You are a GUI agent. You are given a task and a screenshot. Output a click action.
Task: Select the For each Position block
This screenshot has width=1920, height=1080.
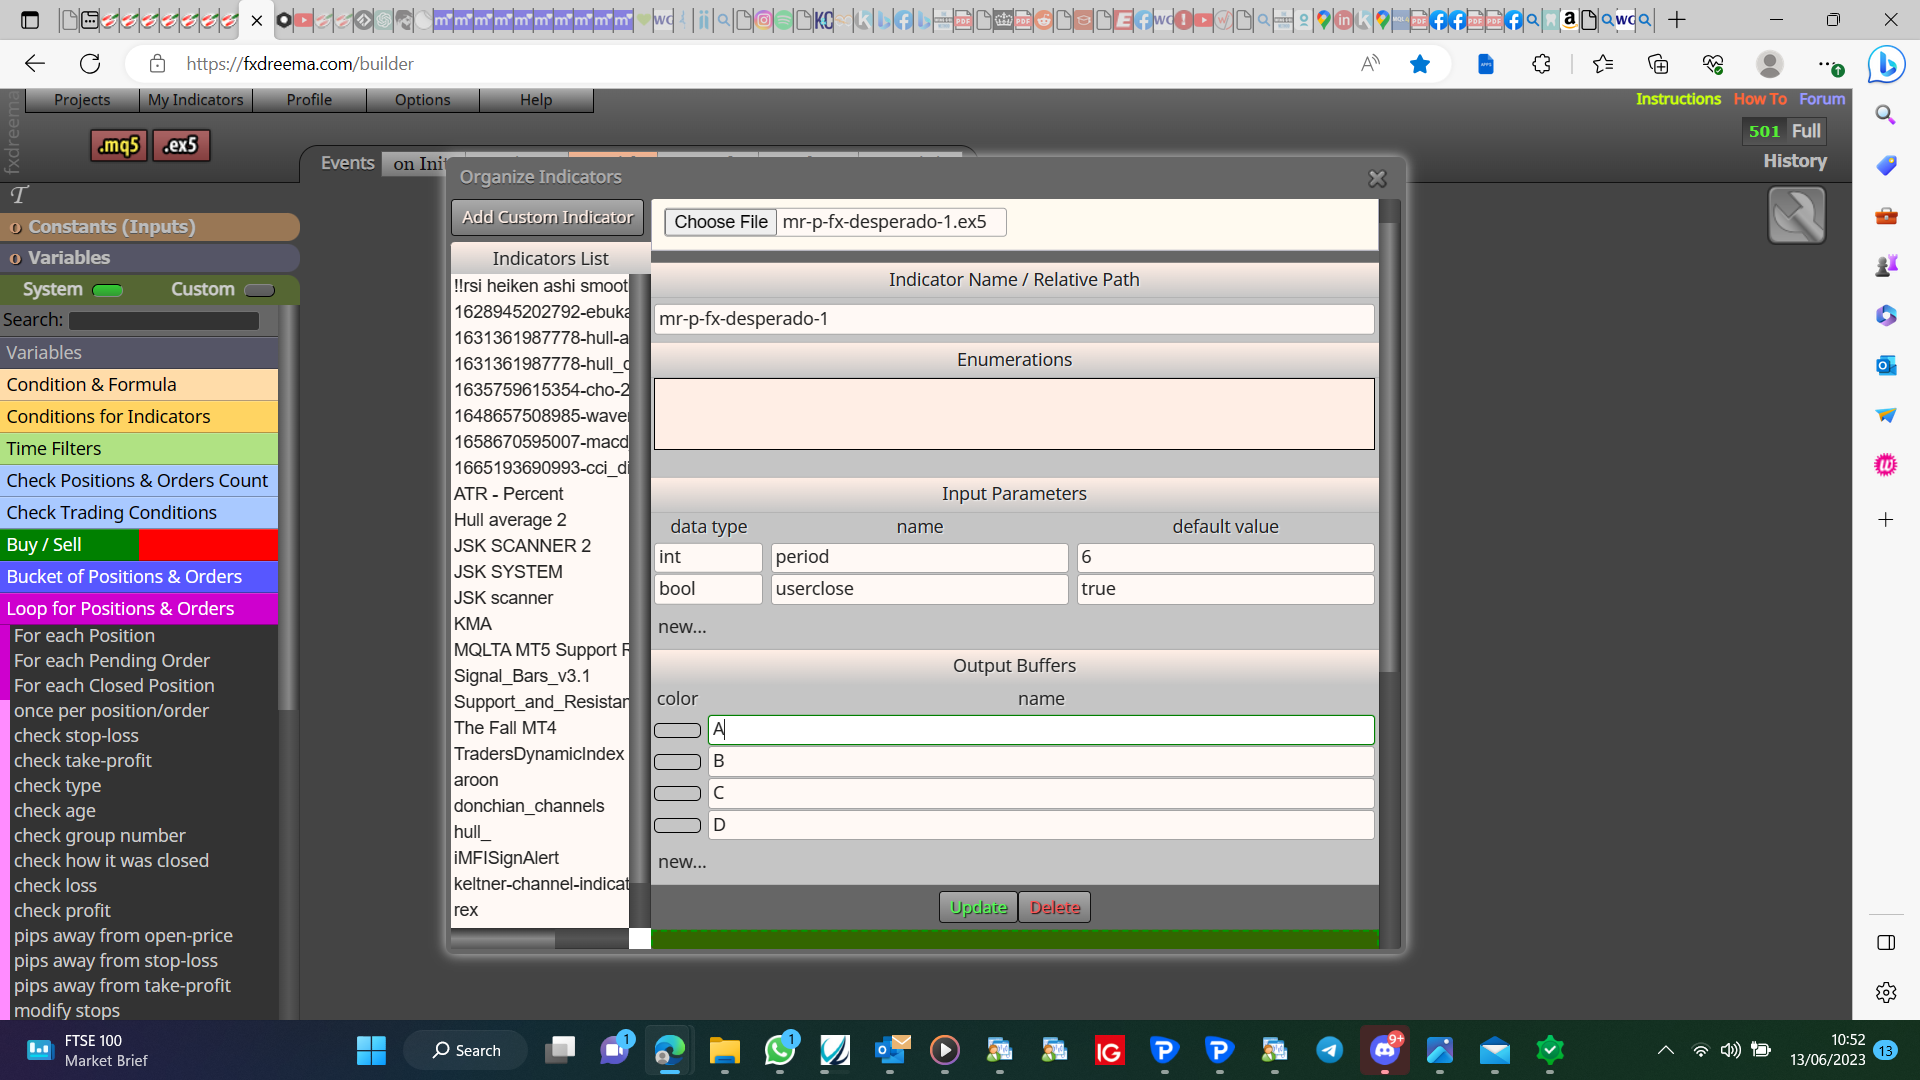84,636
